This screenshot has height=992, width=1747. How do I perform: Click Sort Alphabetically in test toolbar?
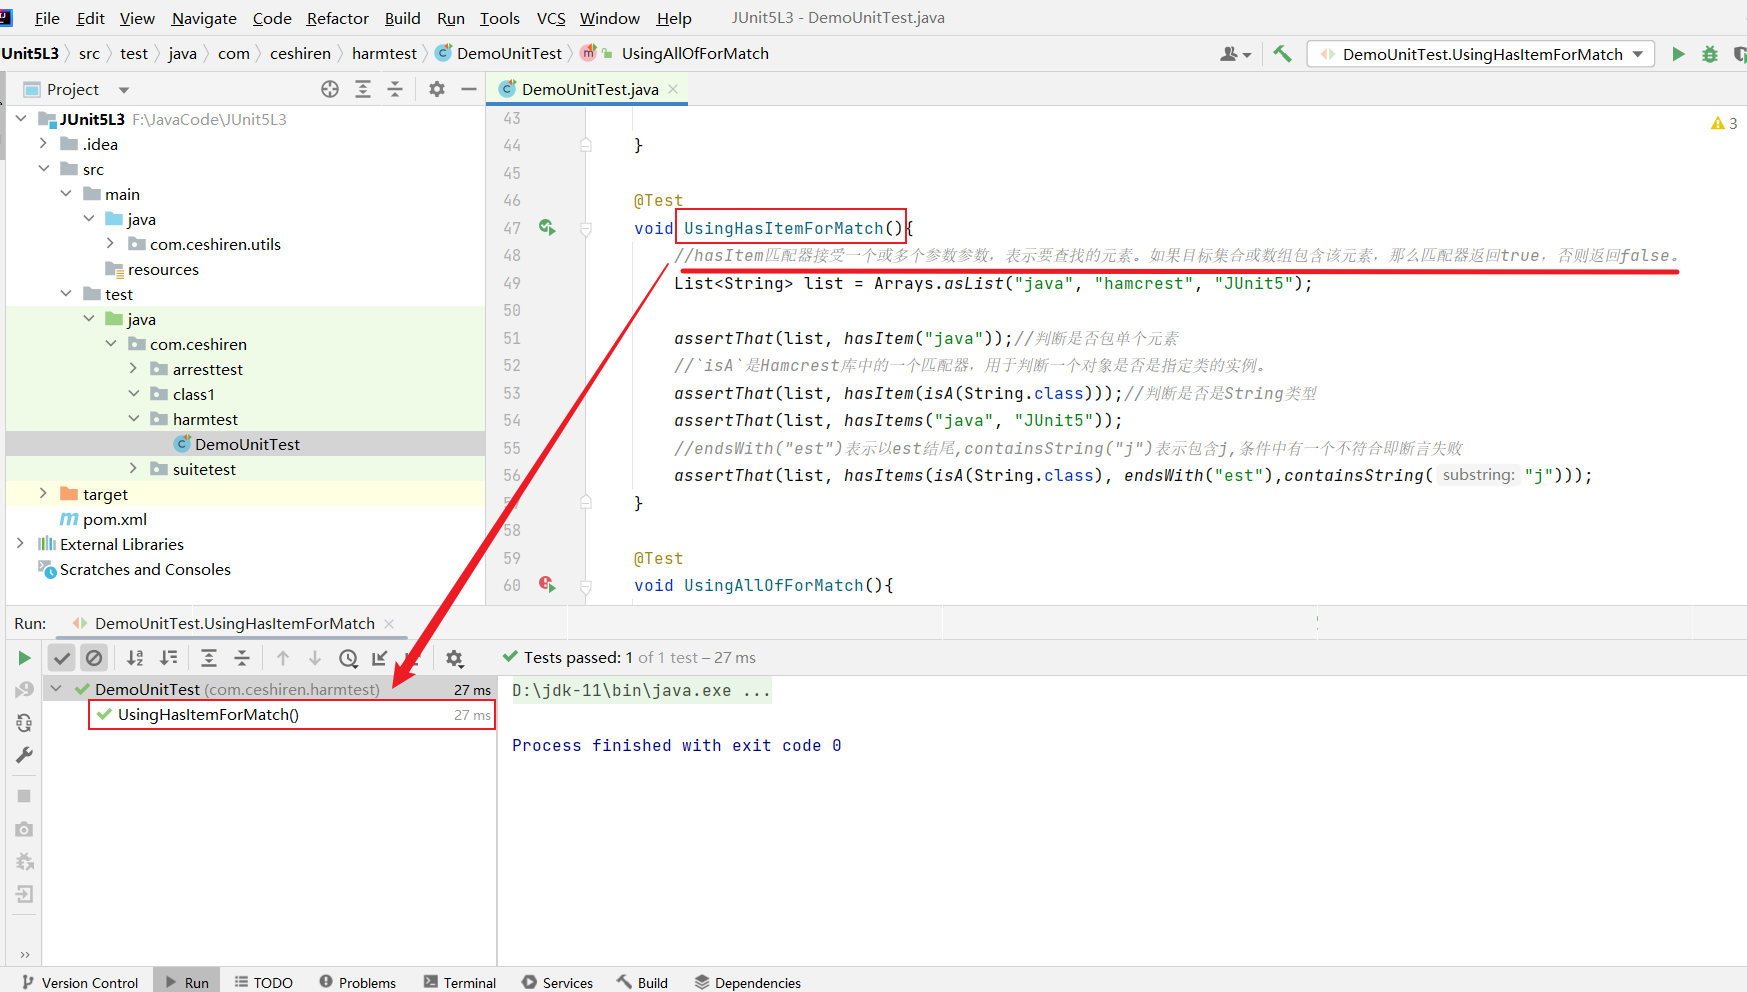(135, 658)
